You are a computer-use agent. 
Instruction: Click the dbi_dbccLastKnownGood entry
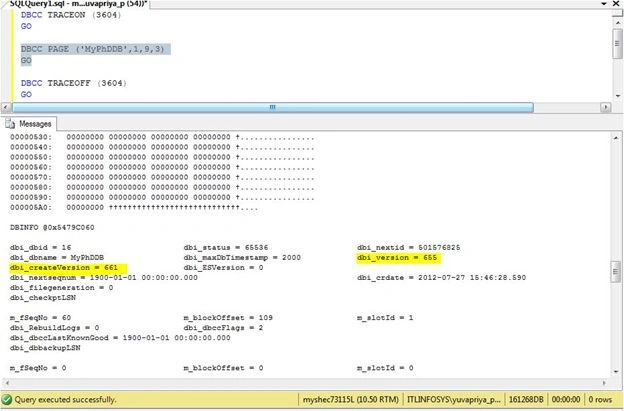[120, 338]
